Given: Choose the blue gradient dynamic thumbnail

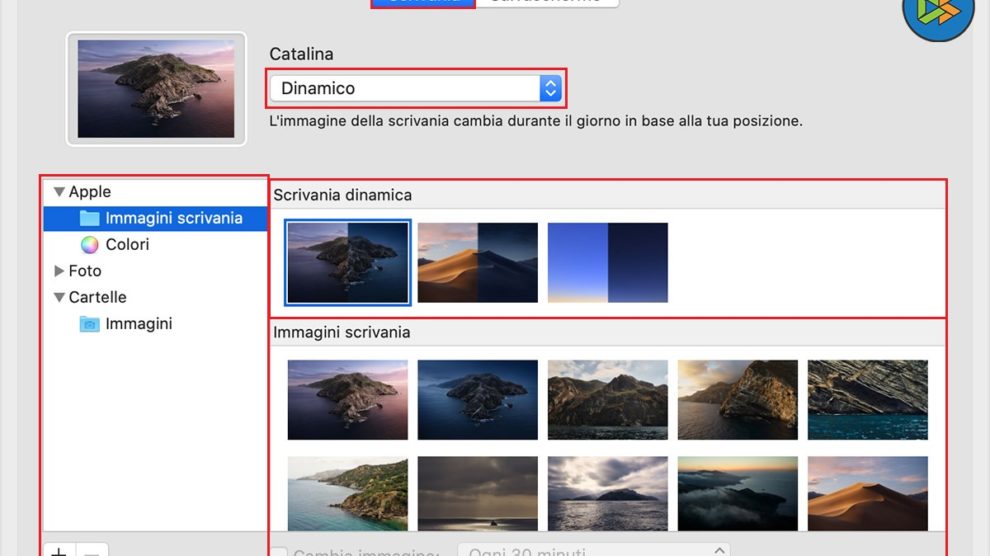Looking at the screenshot, I should coord(608,263).
